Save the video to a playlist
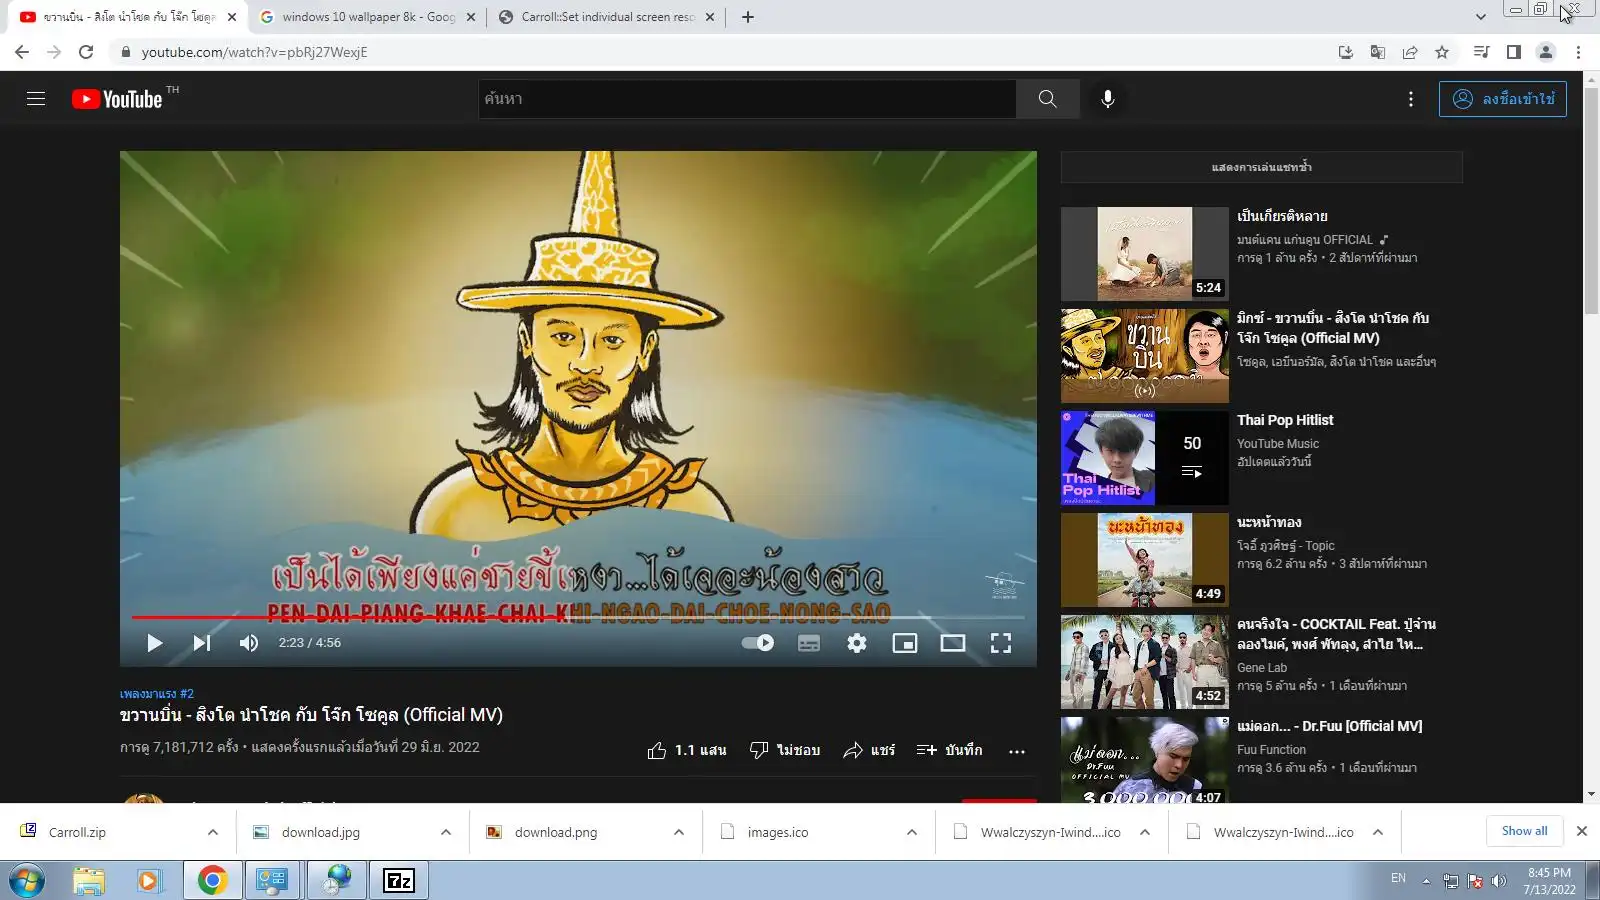 pos(949,750)
